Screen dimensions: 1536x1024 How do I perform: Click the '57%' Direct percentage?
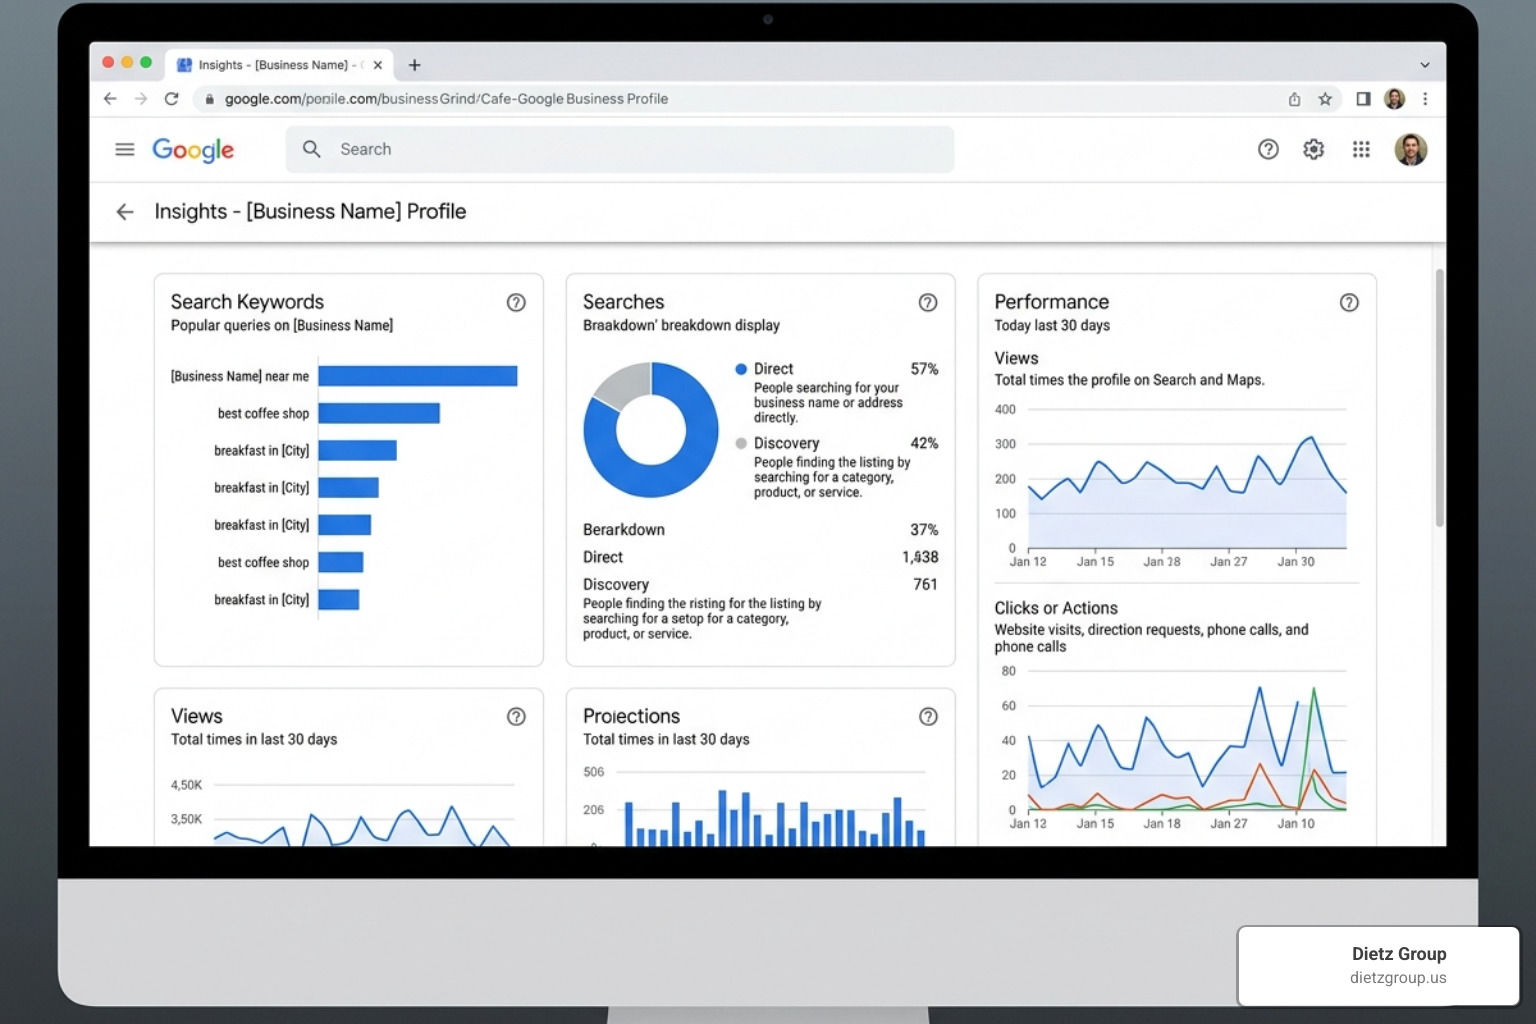[x=925, y=369]
